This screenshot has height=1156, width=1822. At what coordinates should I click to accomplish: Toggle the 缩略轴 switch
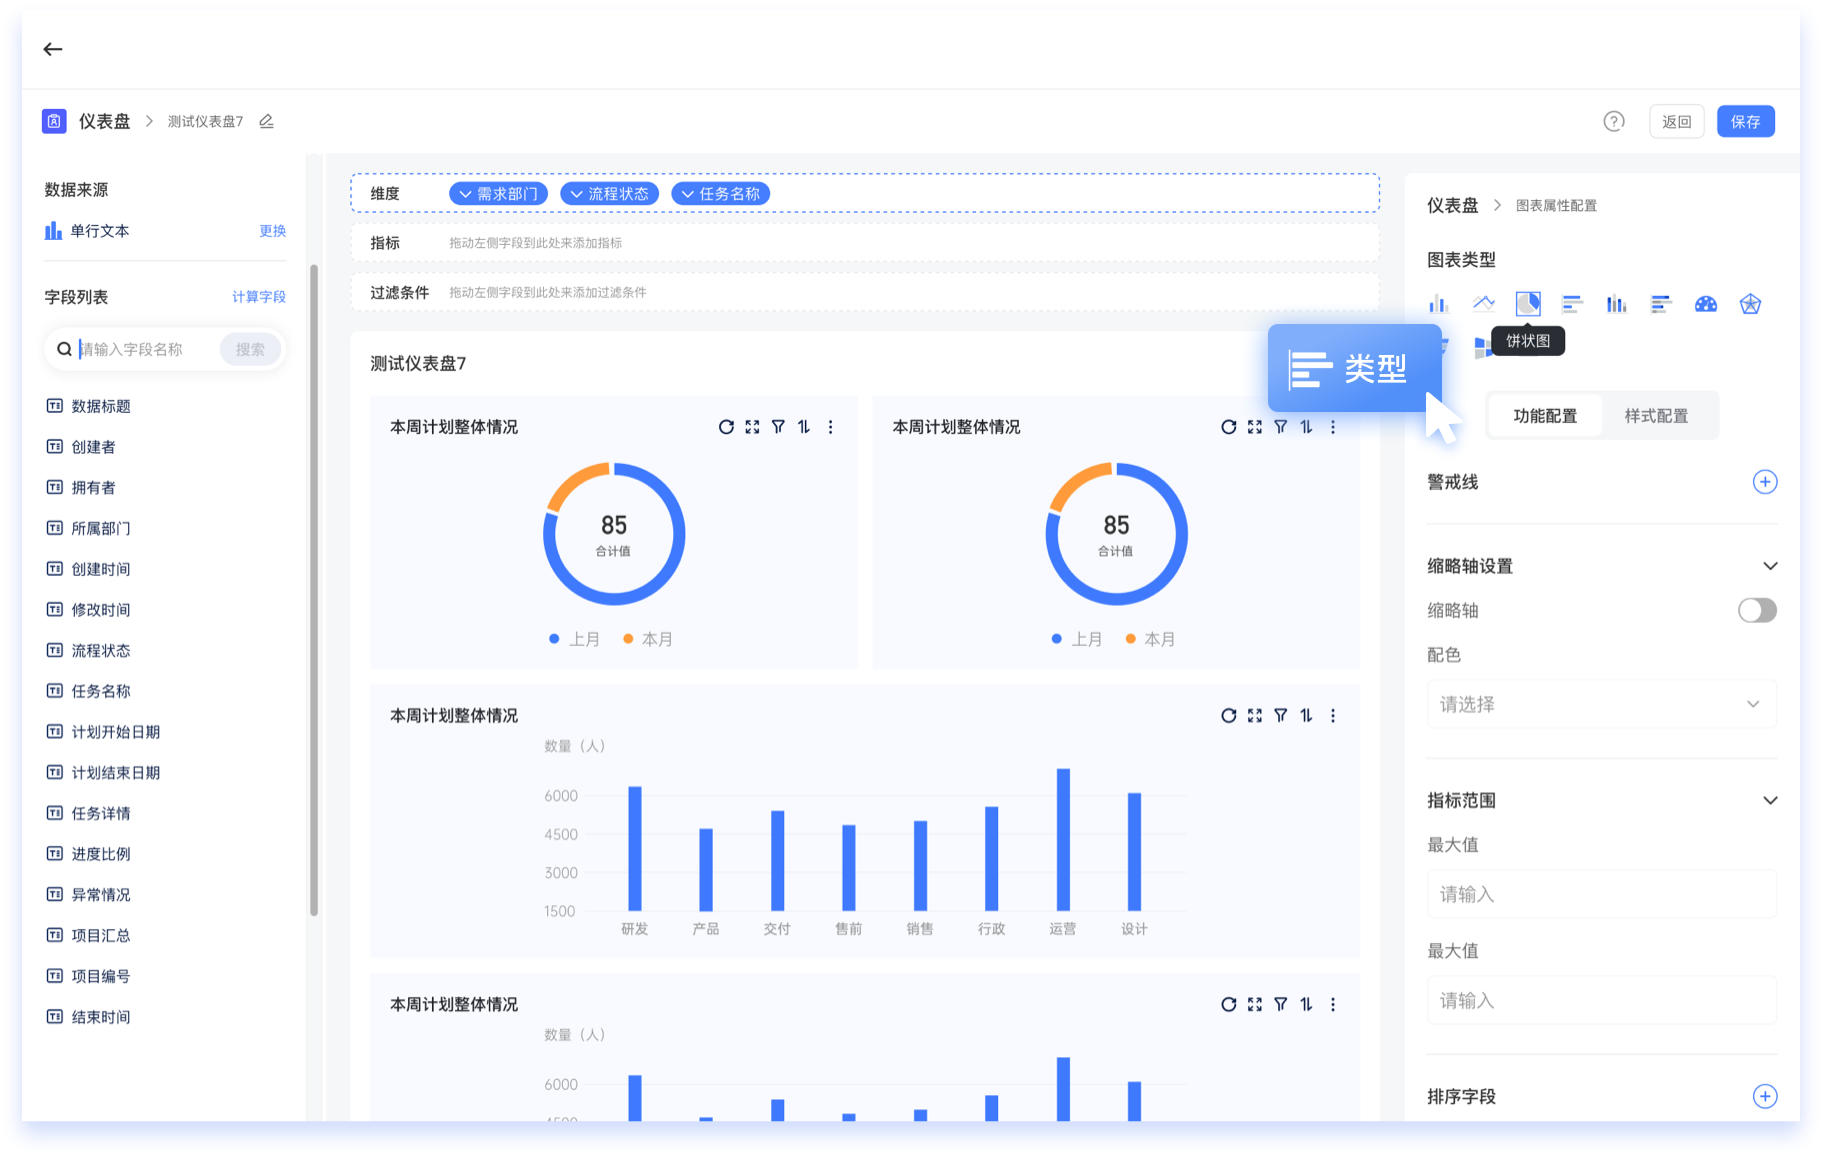(1757, 610)
